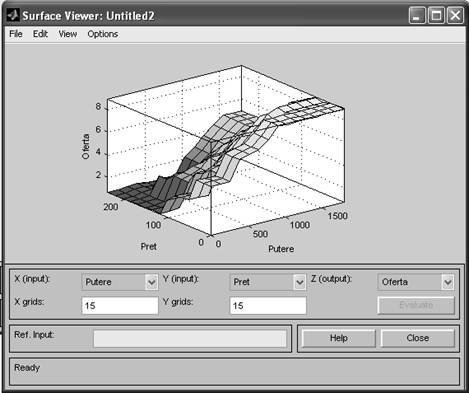Click the Oferta axis label on plot
Screen dimensions: 469x393
coord(86,147)
